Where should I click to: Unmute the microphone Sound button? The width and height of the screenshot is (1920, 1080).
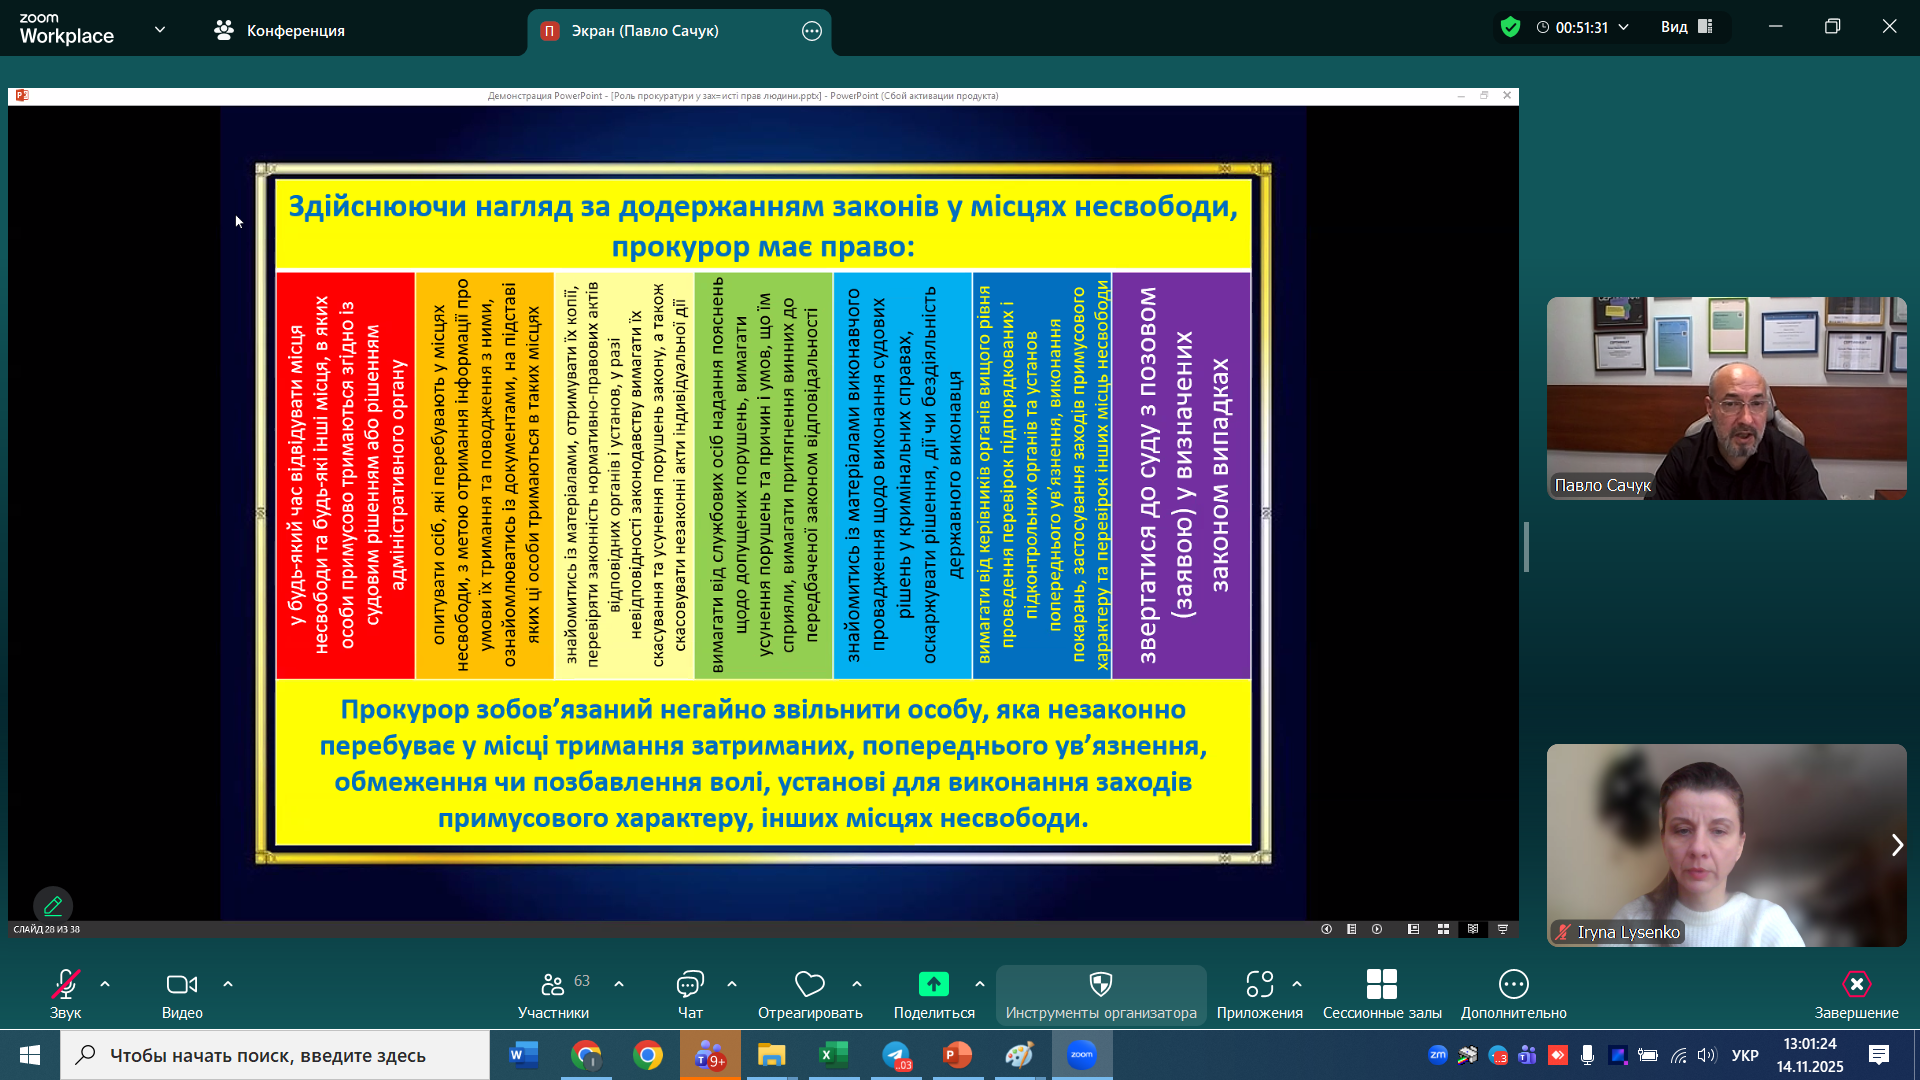(65, 985)
